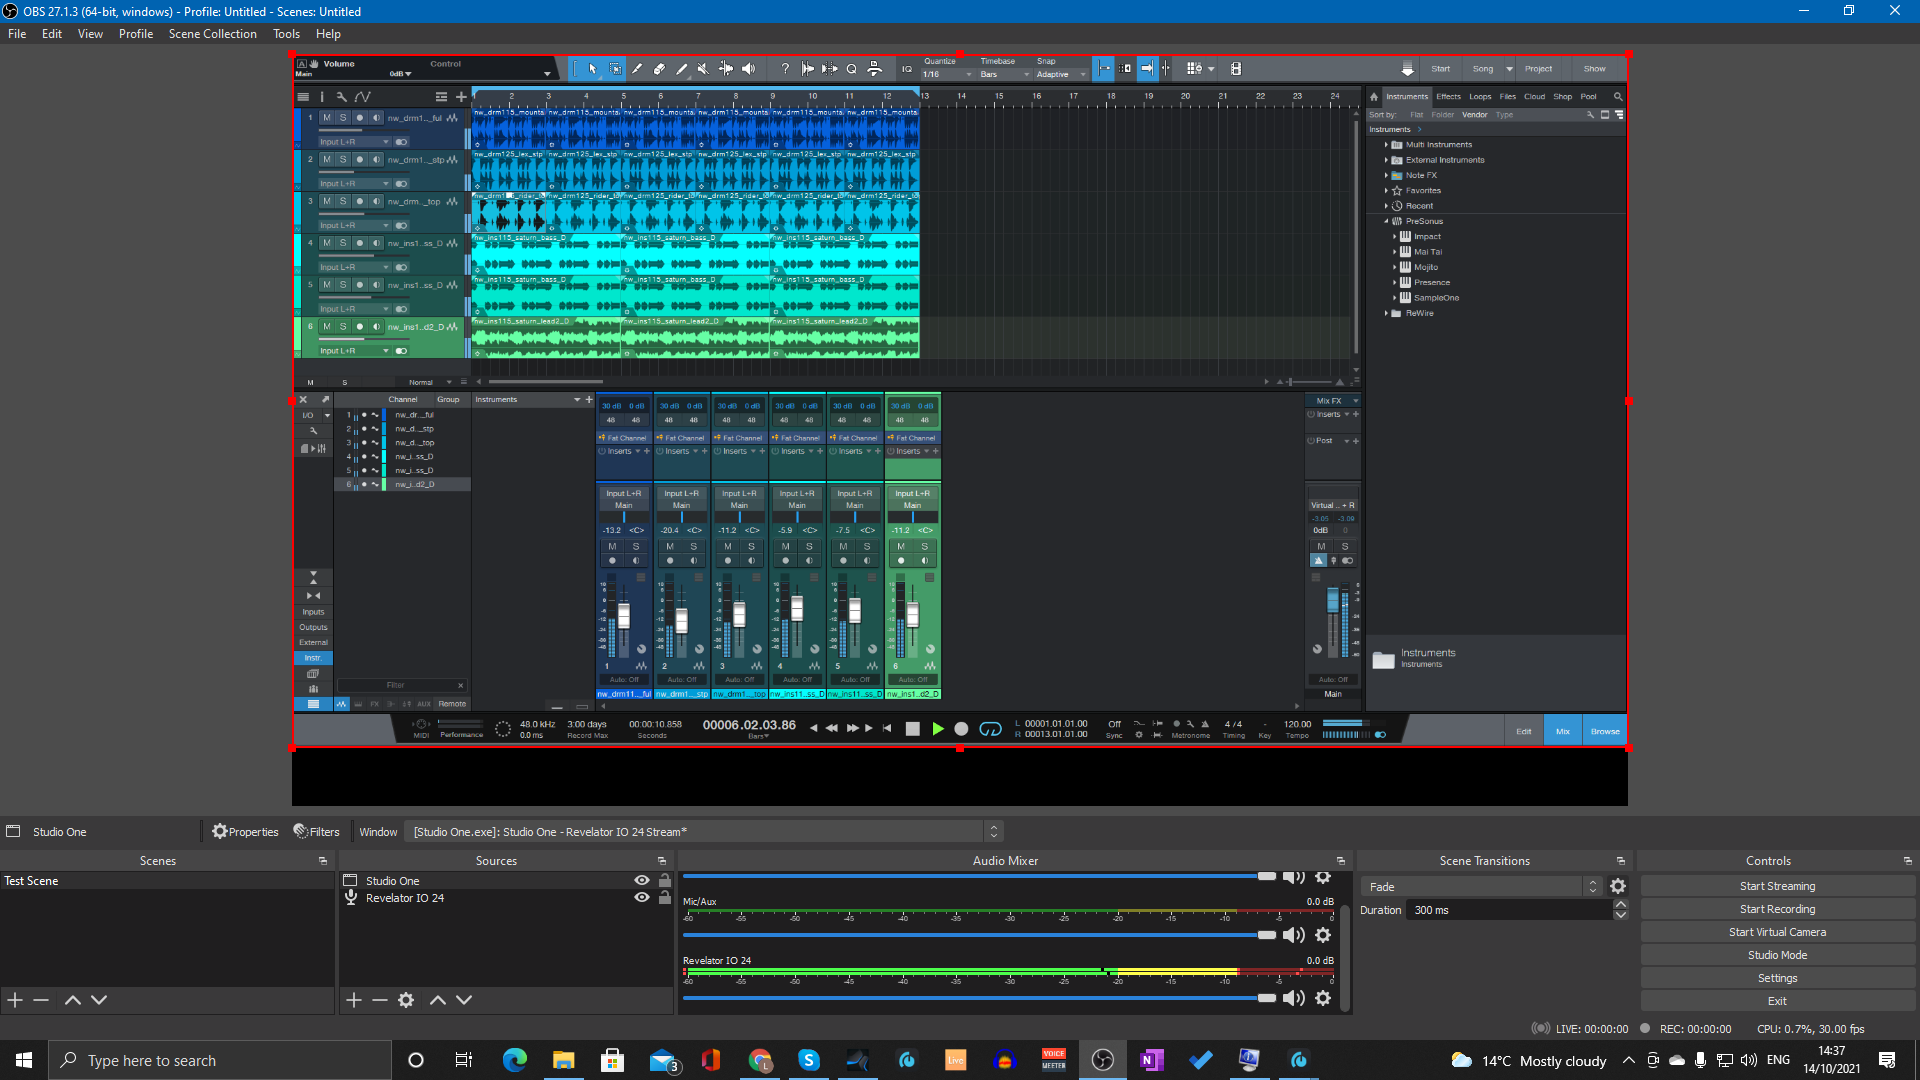Open the Scene Collection menu
This screenshot has height=1080, width=1920.
pos(213,34)
